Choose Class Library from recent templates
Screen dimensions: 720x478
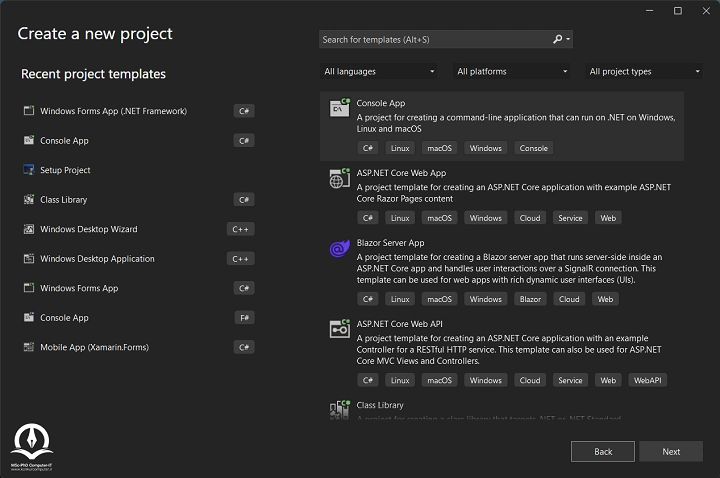pos(64,200)
